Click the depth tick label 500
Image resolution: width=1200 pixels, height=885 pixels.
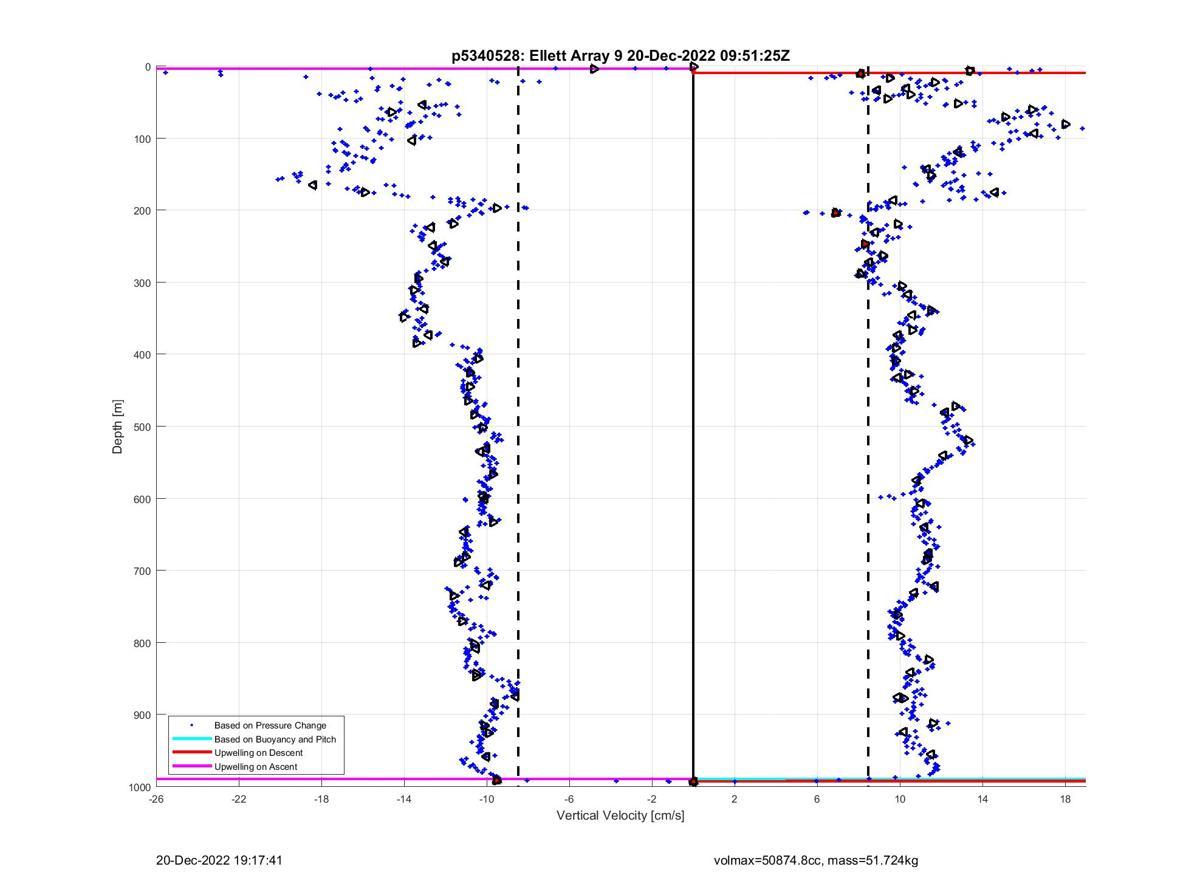pos(142,426)
